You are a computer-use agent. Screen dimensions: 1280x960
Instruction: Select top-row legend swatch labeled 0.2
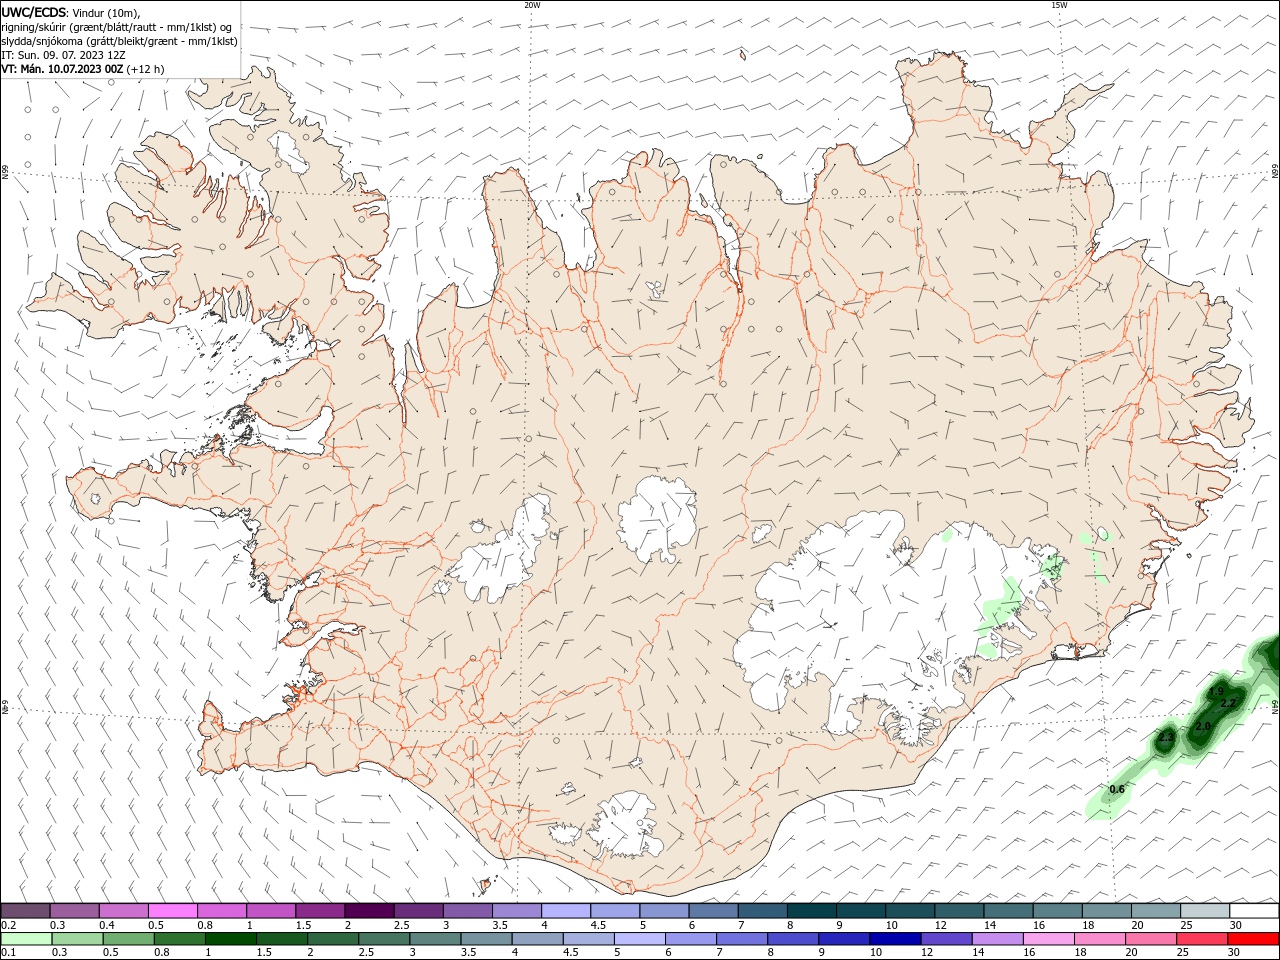point(26,911)
